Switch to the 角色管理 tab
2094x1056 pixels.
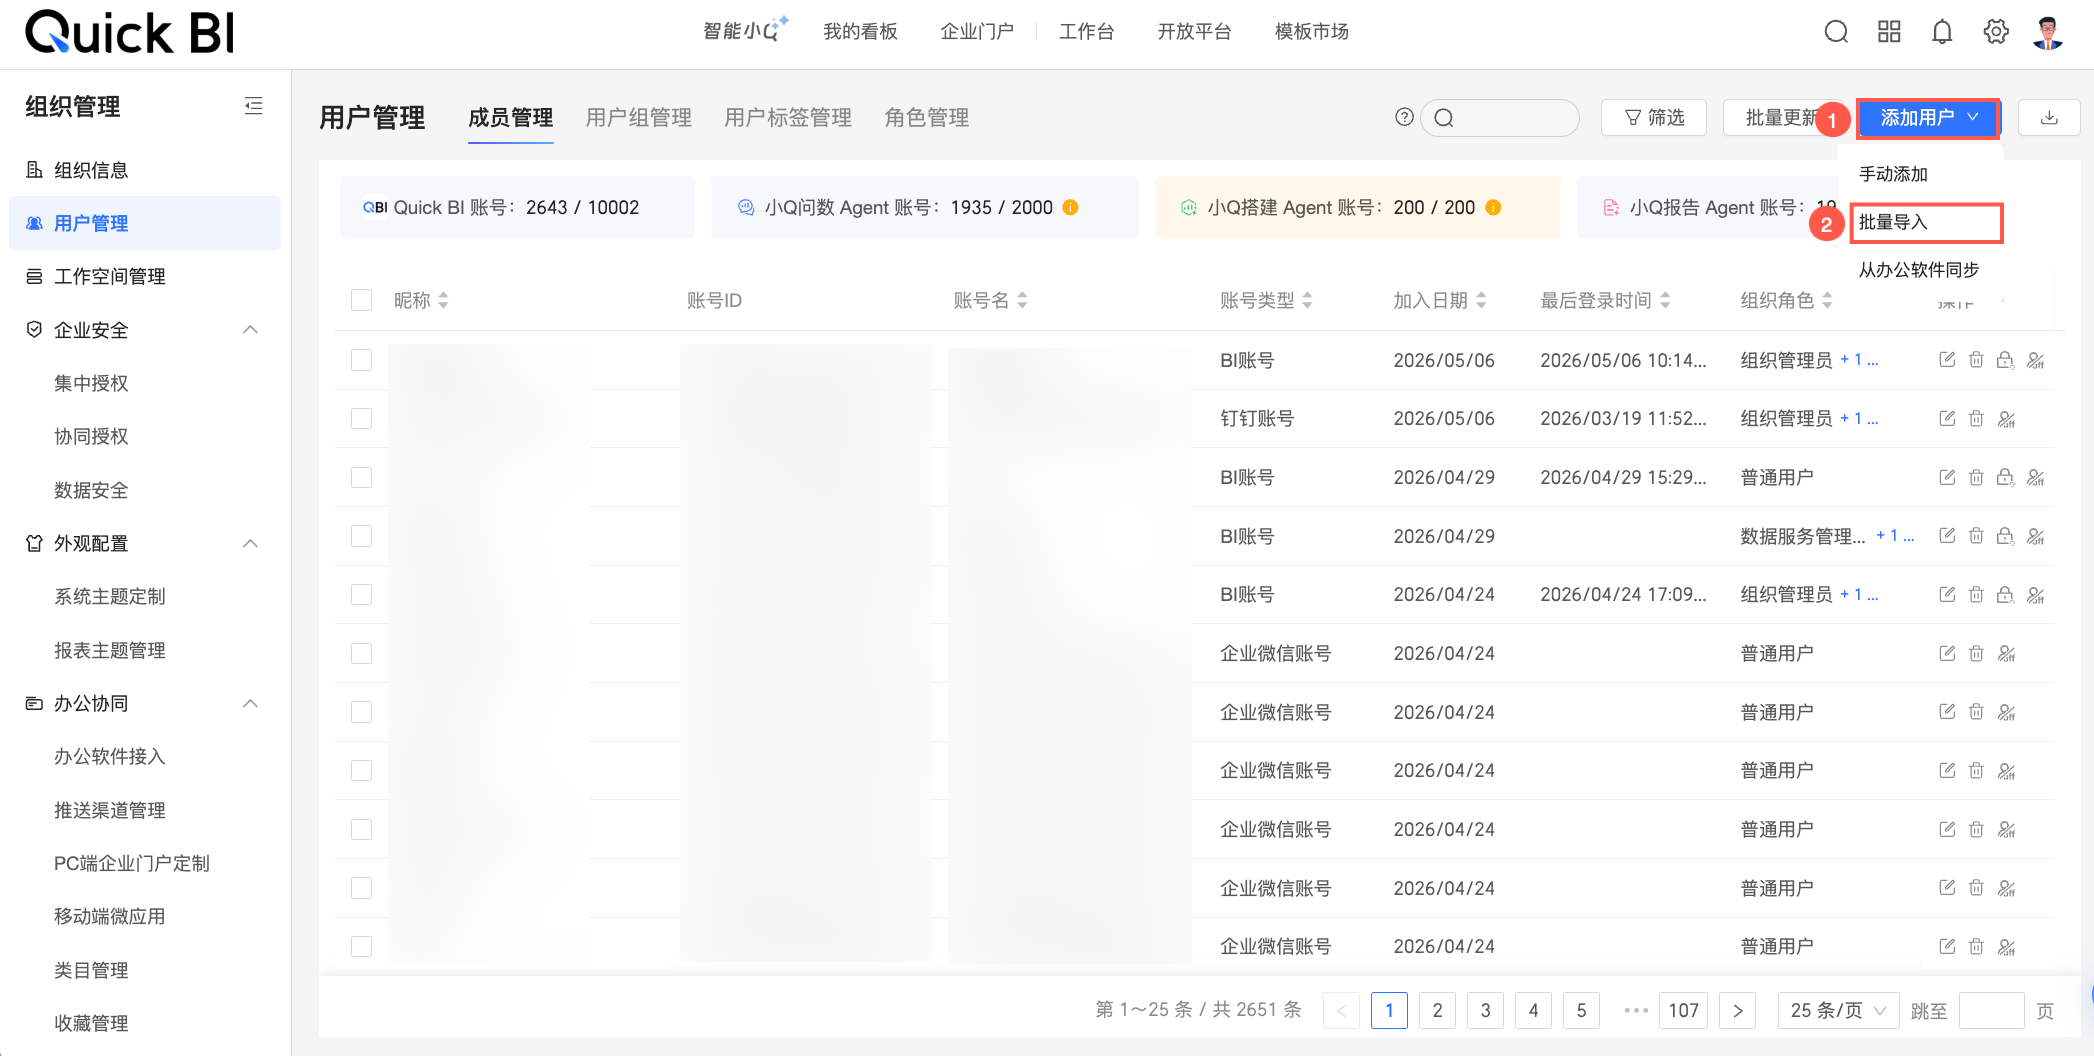tap(927, 118)
